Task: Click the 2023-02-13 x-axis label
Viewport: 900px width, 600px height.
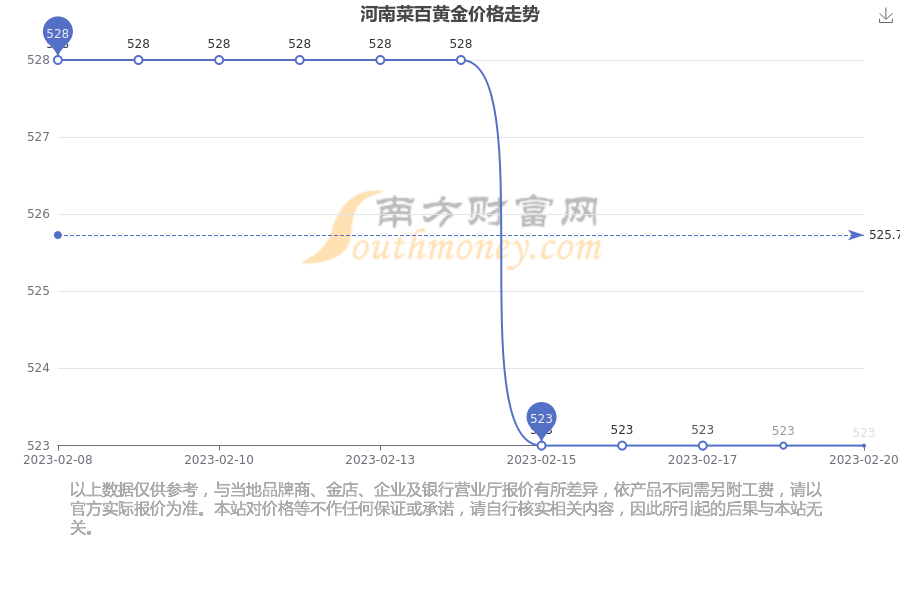Action: pyautogui.click(x=380, y=460)
